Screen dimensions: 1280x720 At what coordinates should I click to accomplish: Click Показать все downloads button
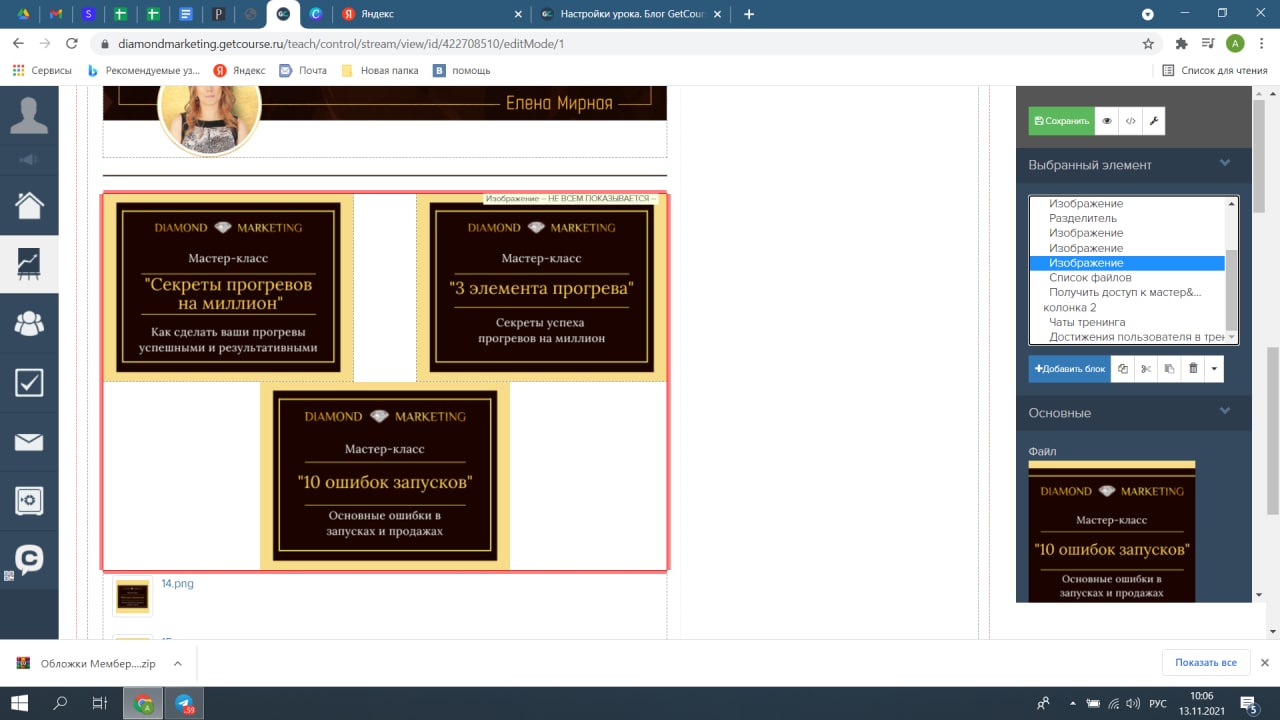1206,662
